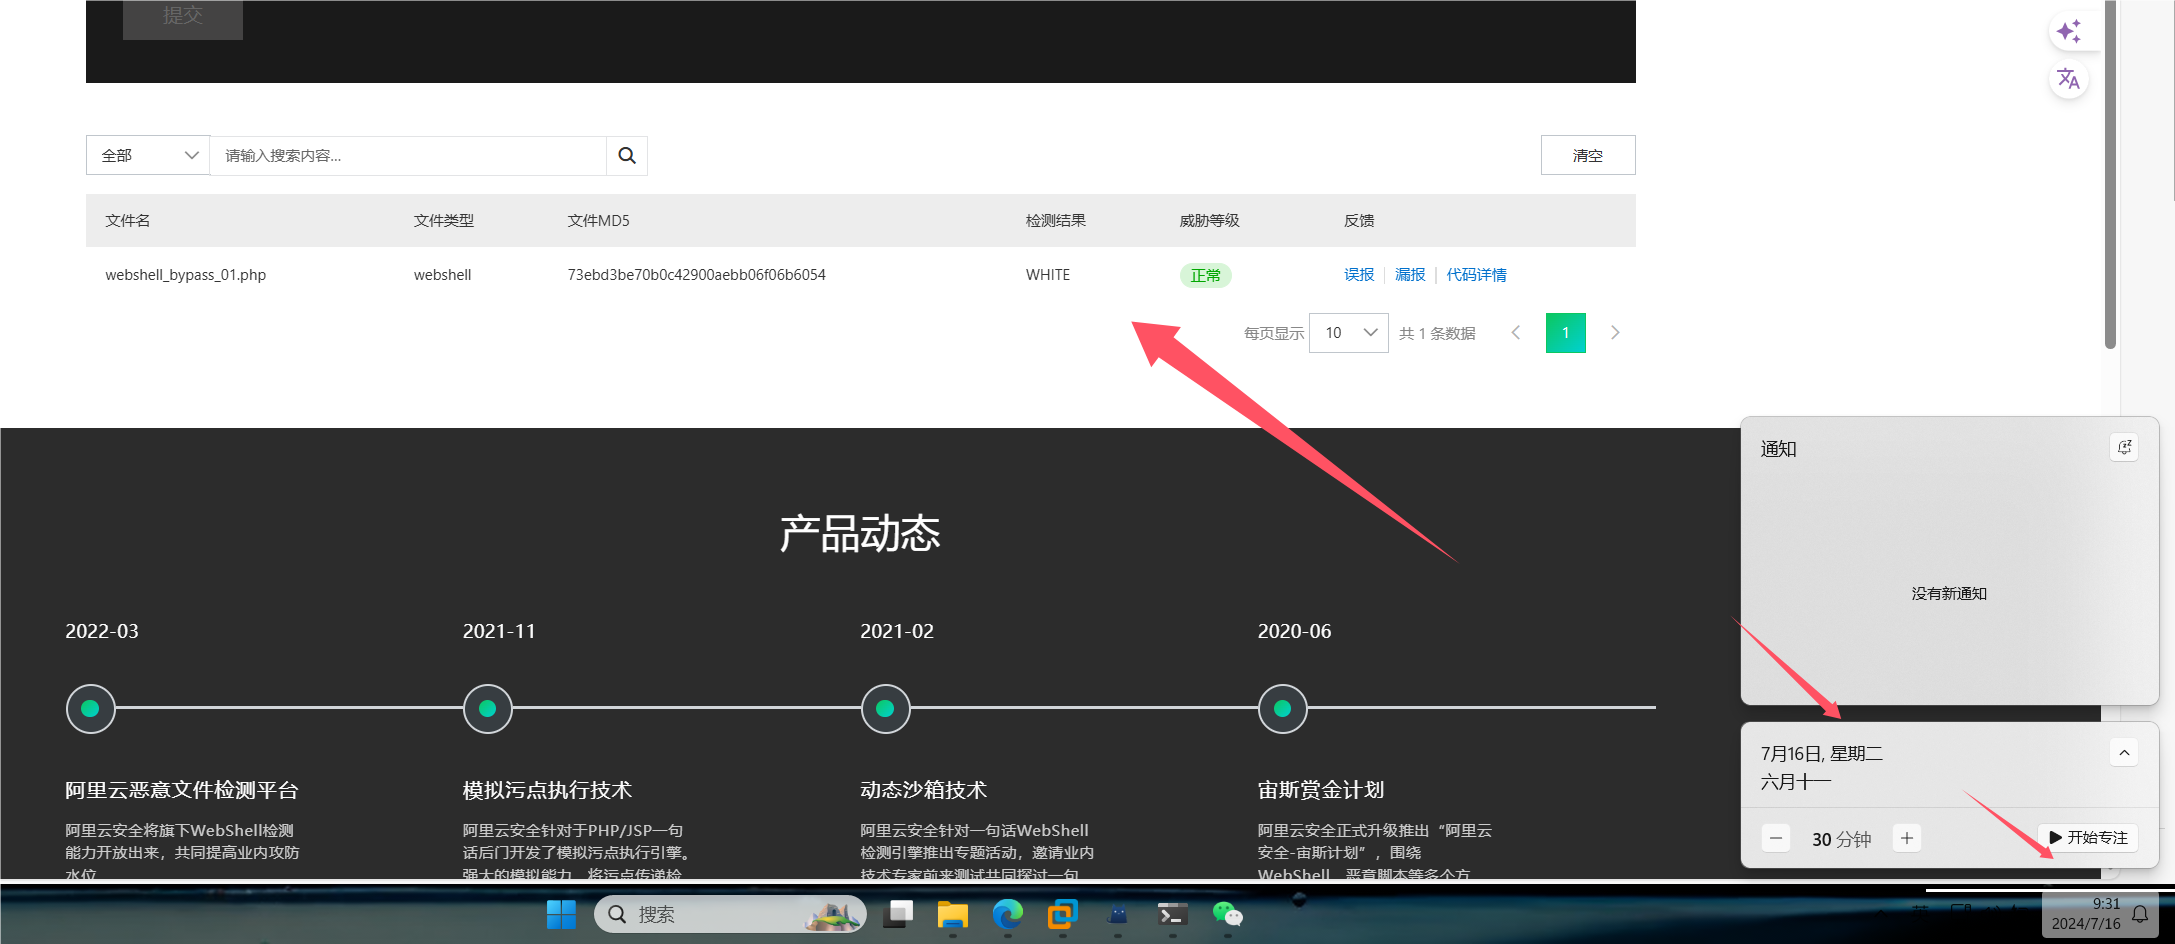The width and height of the screenshot is (2175, 944).
Task: Click the taskbar clock showing 9:31
Action: coord(2086,914)
